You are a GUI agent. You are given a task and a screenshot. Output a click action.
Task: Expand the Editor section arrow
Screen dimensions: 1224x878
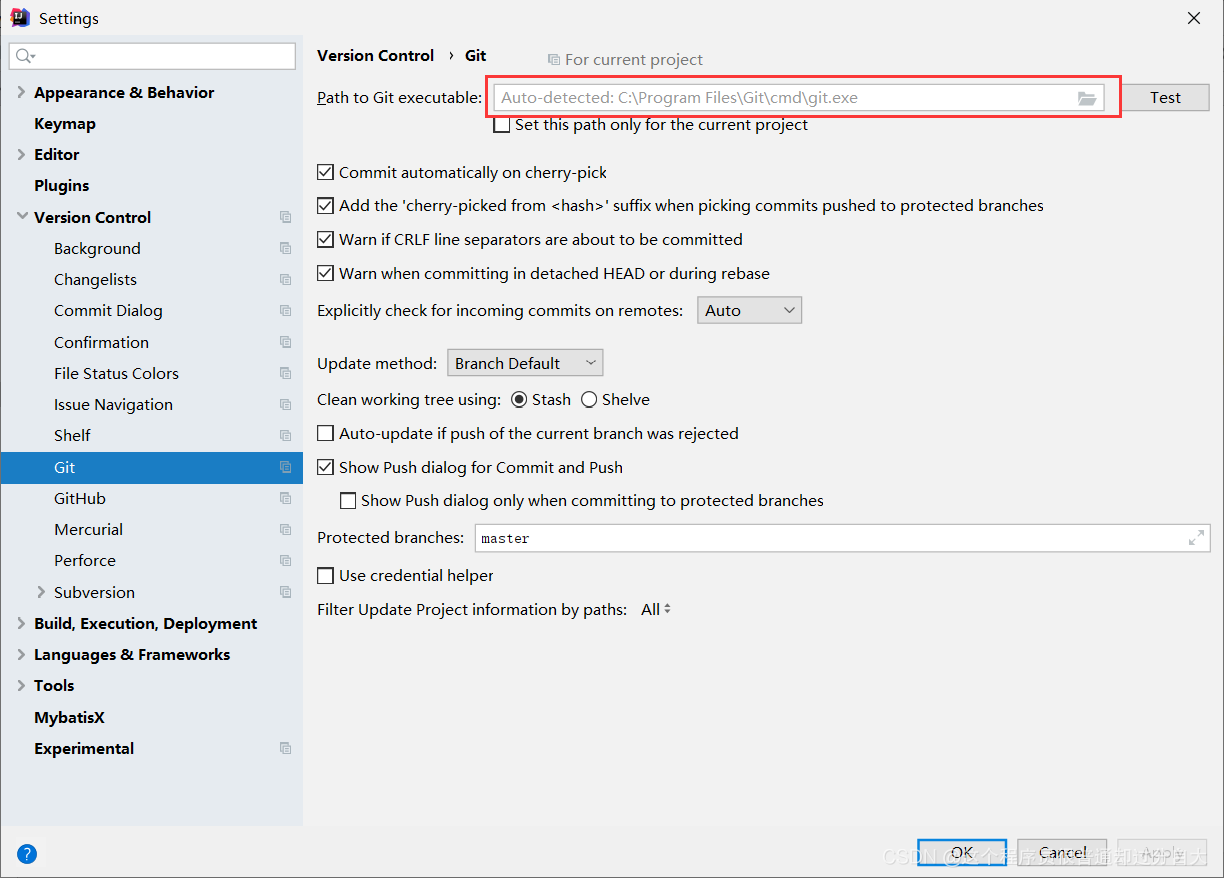[x=22, y=154]
